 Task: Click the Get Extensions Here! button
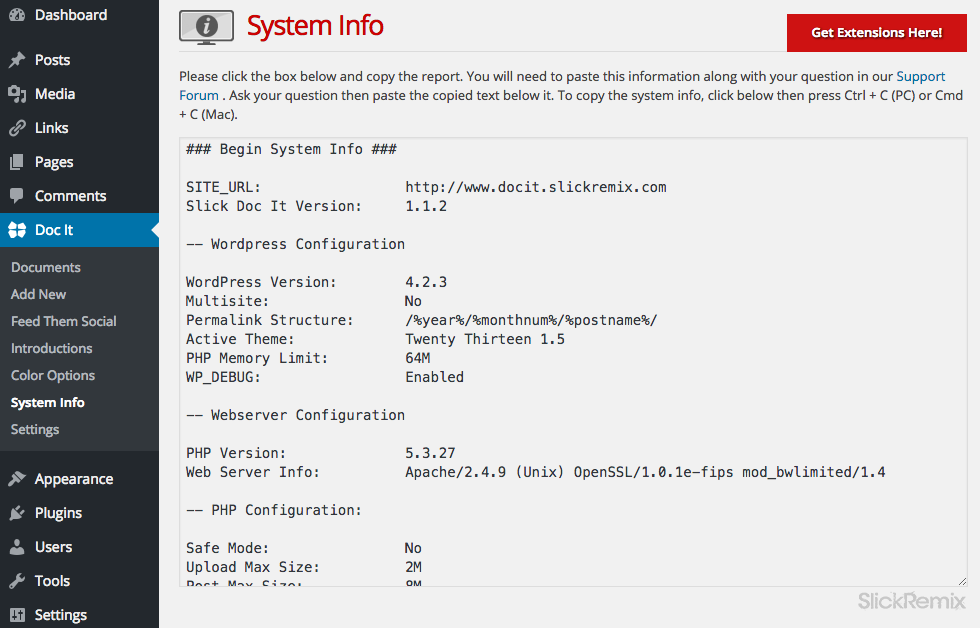(x=876, y=32)
